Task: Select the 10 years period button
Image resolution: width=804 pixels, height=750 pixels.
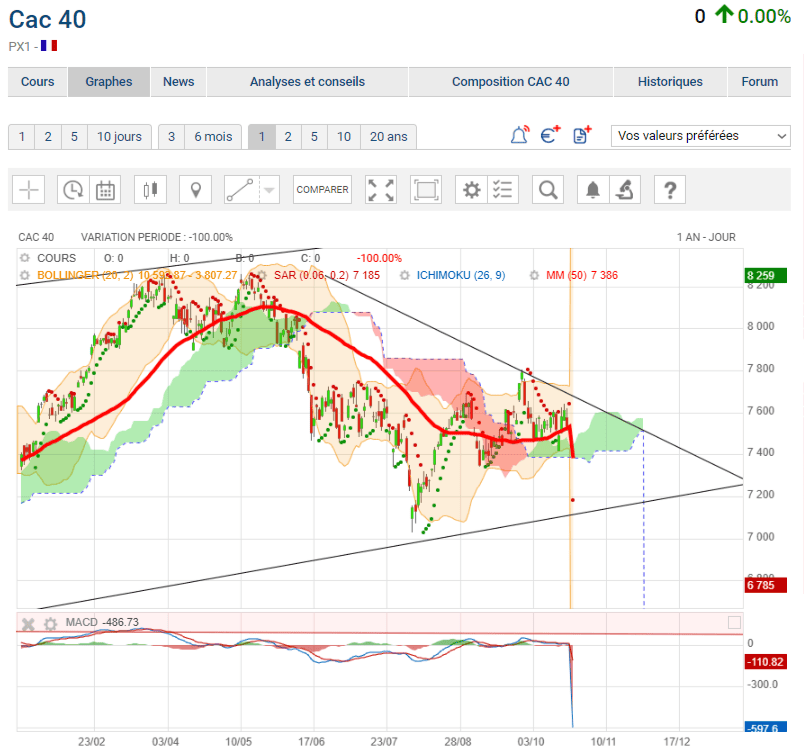Action: [344, 137]
